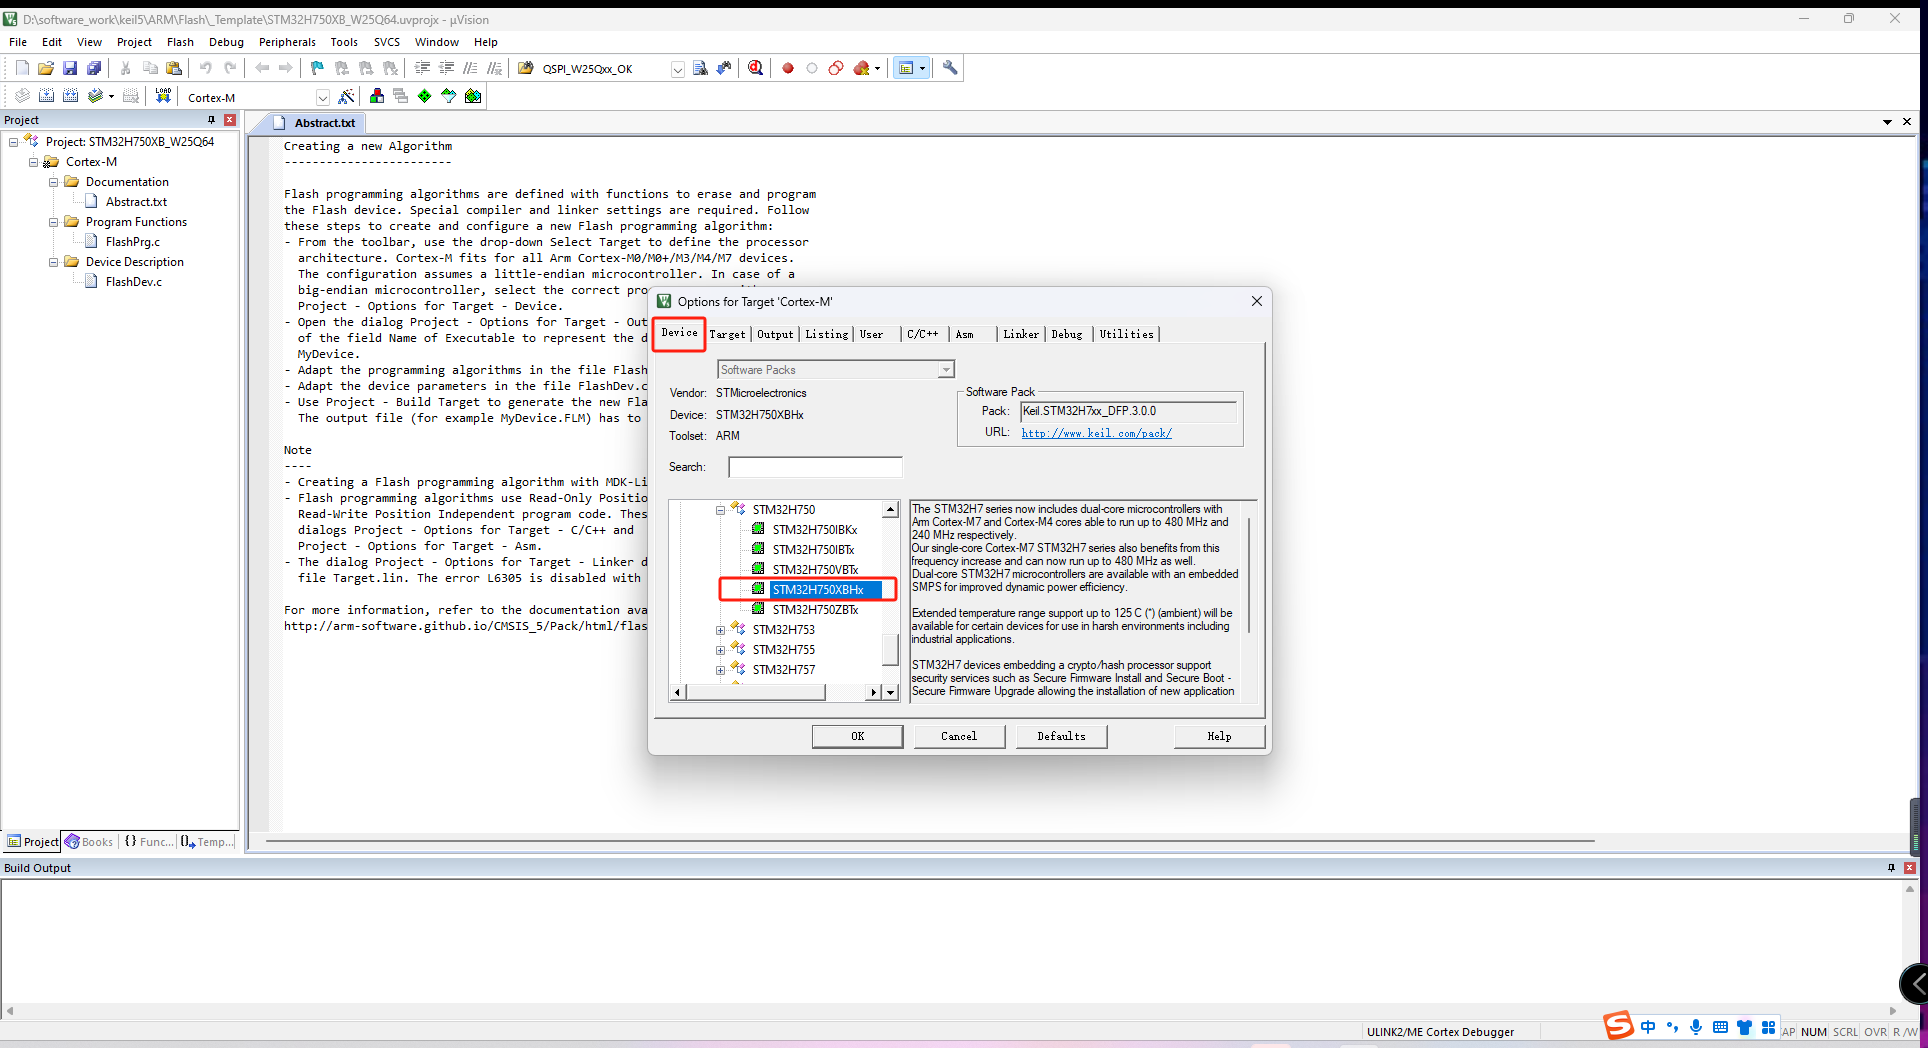
Task: Select STM32H750IBKx in the device list
Action: (x=814, y=530)
